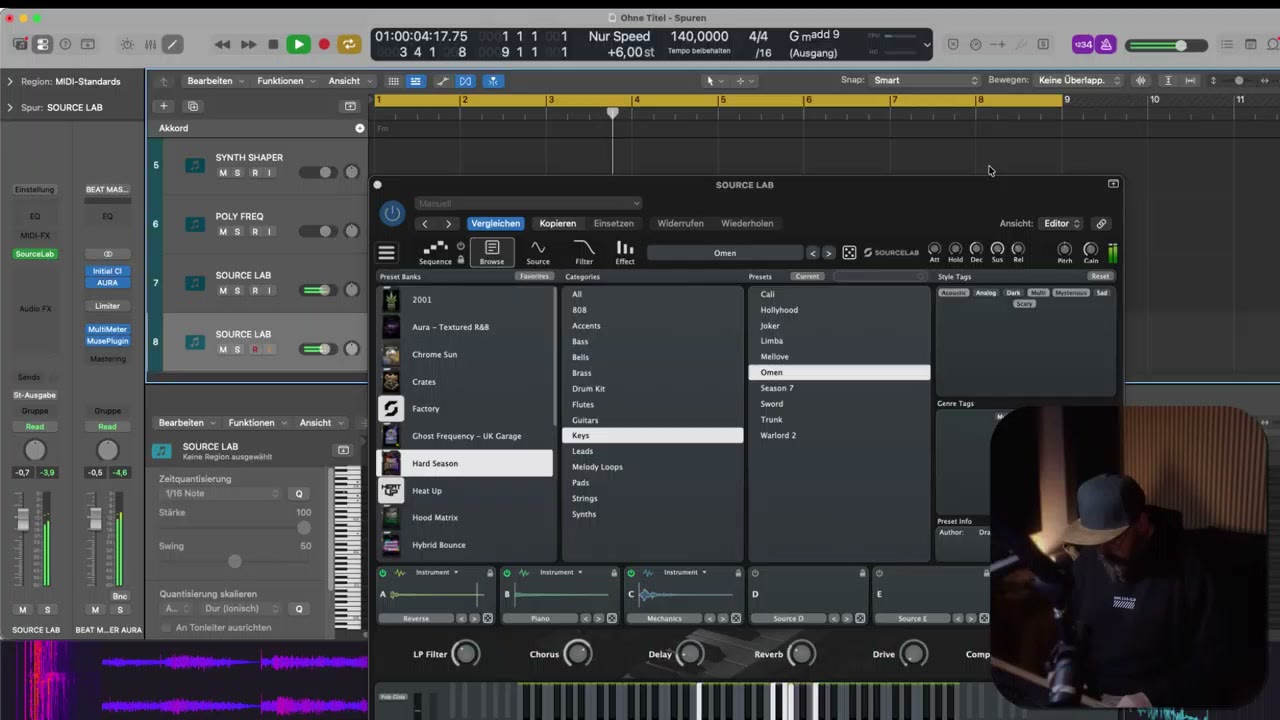Open the Mixer from the control bar

(150, 44)
